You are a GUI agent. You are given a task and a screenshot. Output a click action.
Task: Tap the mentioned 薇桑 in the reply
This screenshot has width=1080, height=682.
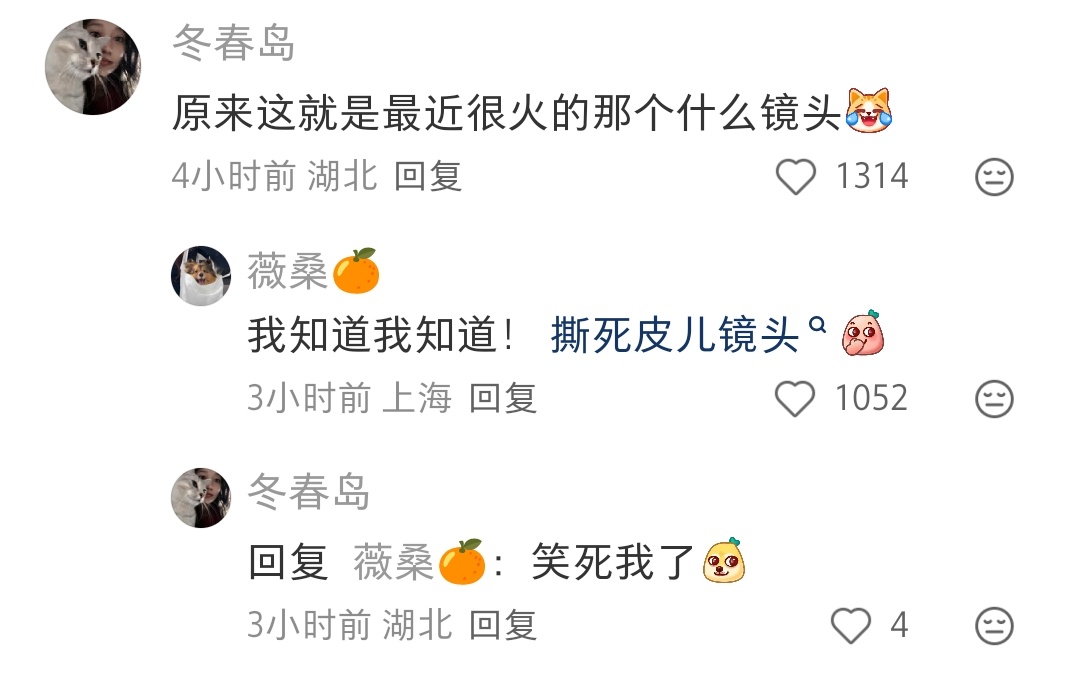coord(419,562)
